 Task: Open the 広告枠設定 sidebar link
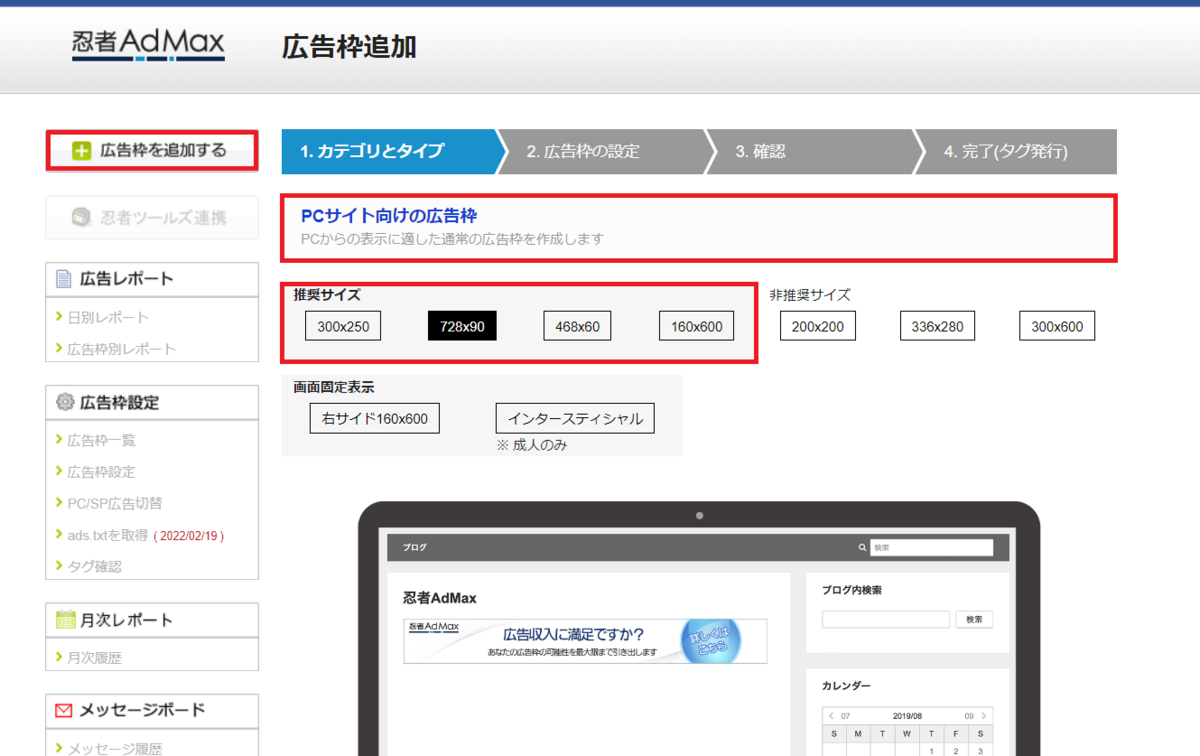pyautogui.click(x=101, y=472)
